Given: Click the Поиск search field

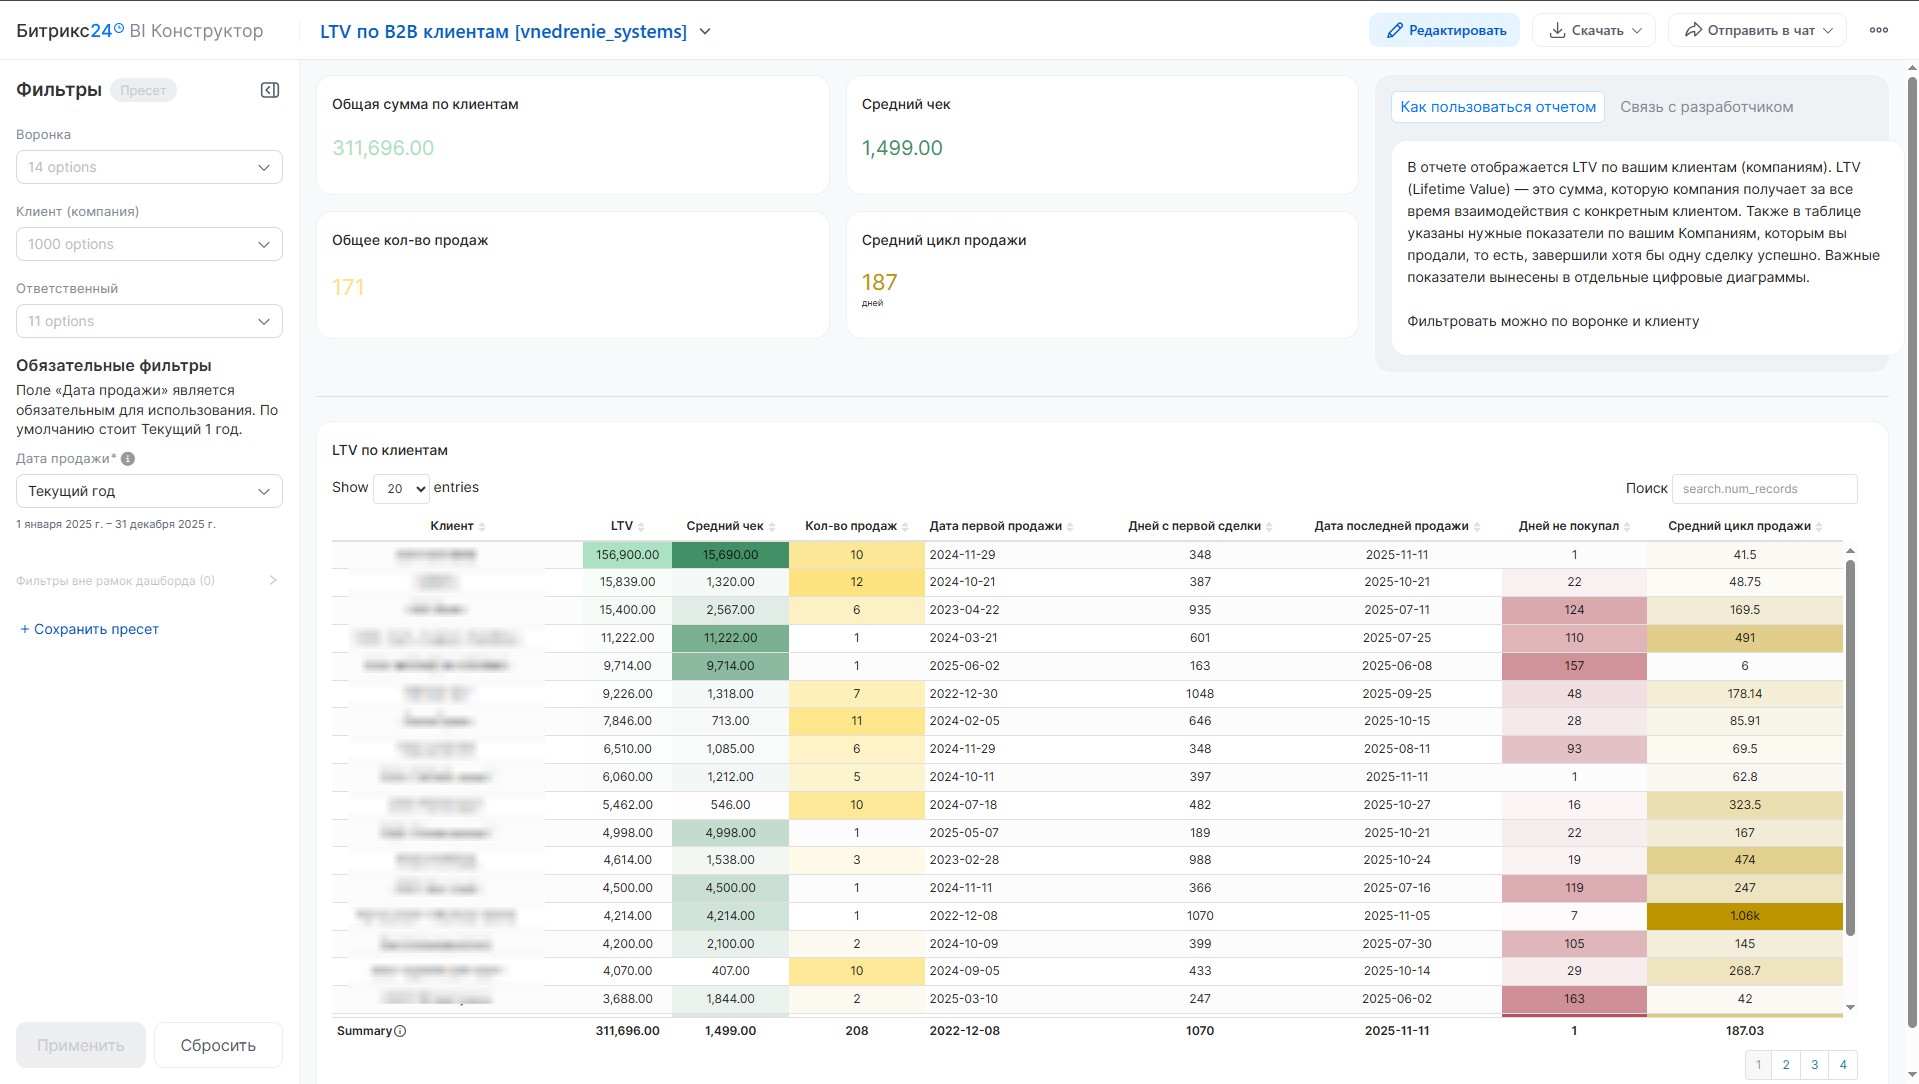Looking at the screenshot, I should pyautogui.click(x=1764, y=489).
